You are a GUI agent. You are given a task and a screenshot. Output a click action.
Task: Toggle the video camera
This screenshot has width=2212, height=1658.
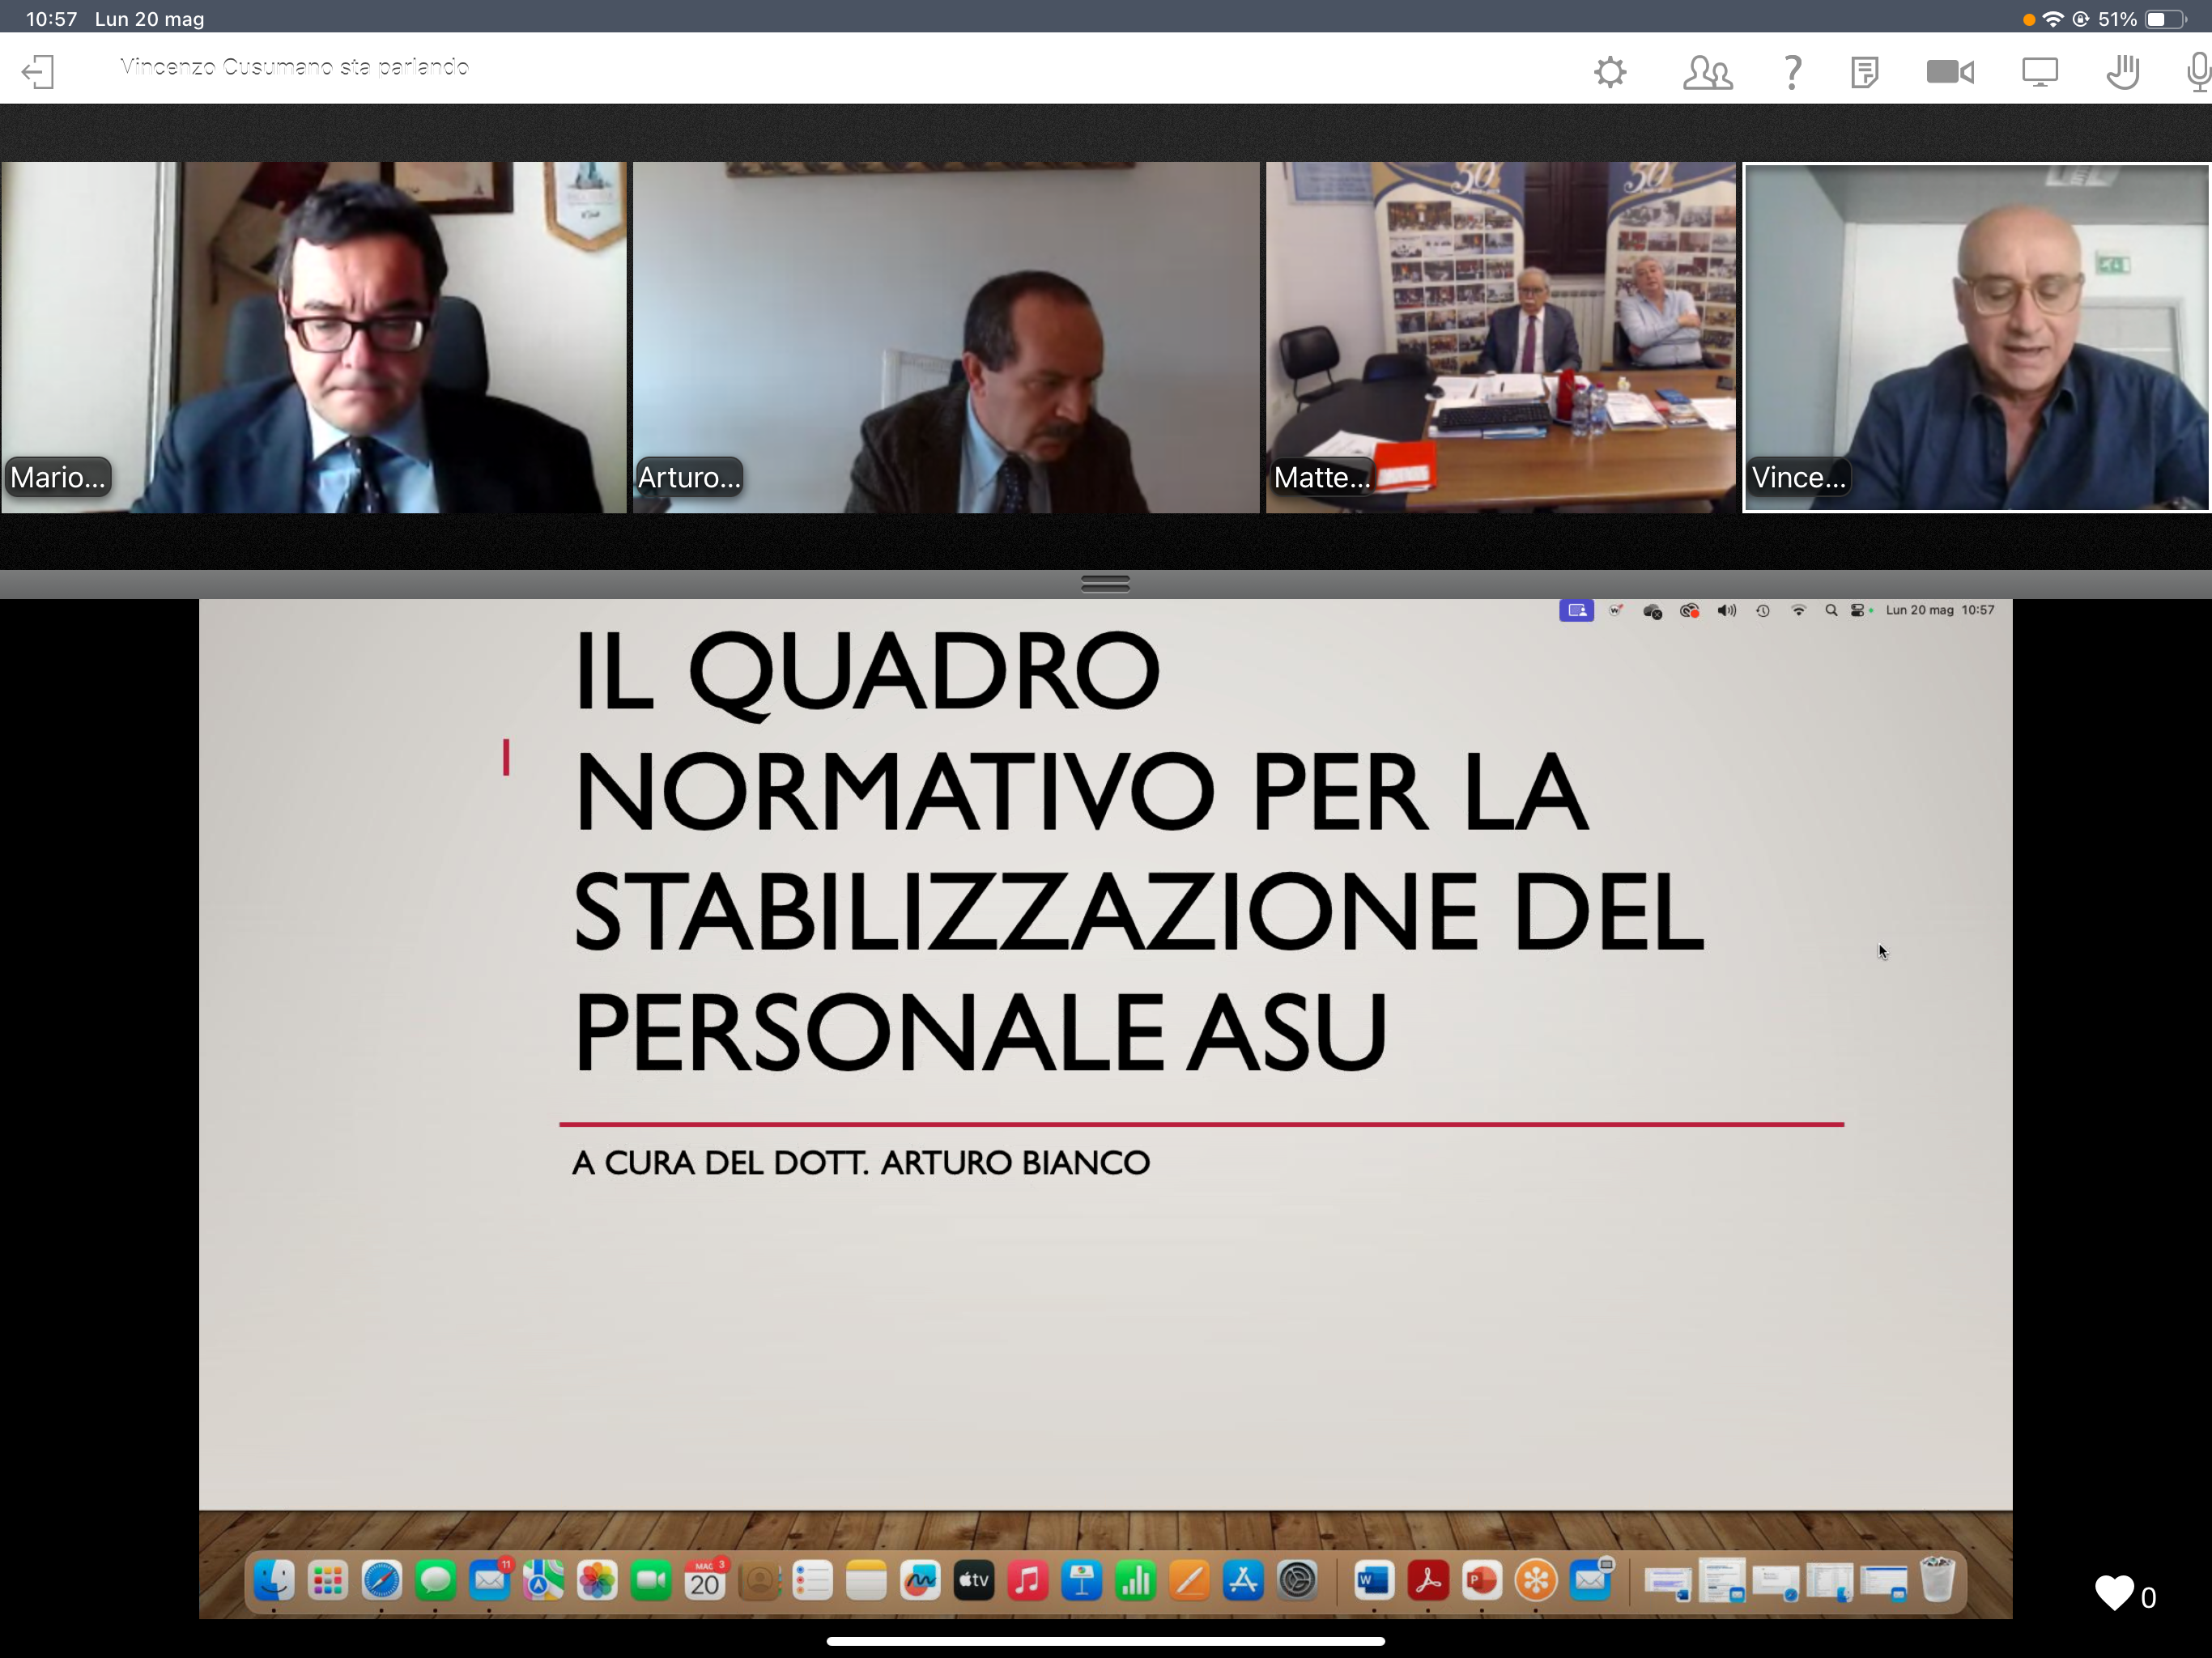(1949, 72)
